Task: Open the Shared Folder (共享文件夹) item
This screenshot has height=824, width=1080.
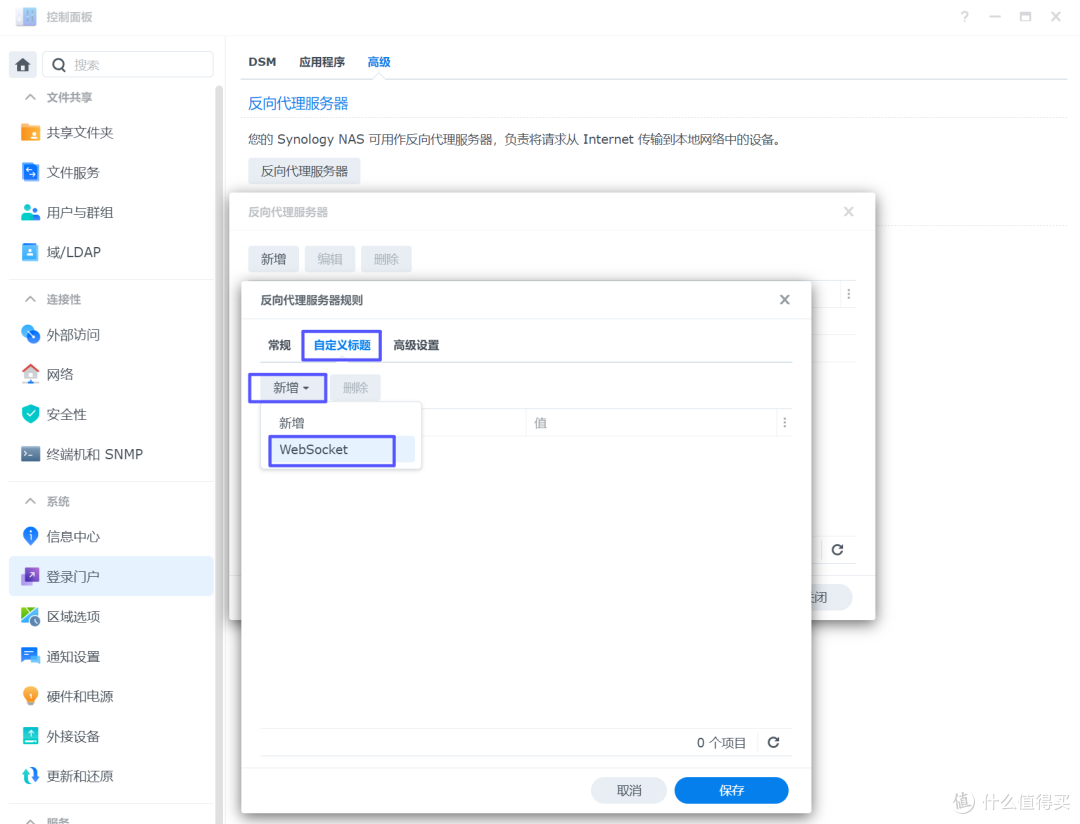Action: (x=112, y=132)
